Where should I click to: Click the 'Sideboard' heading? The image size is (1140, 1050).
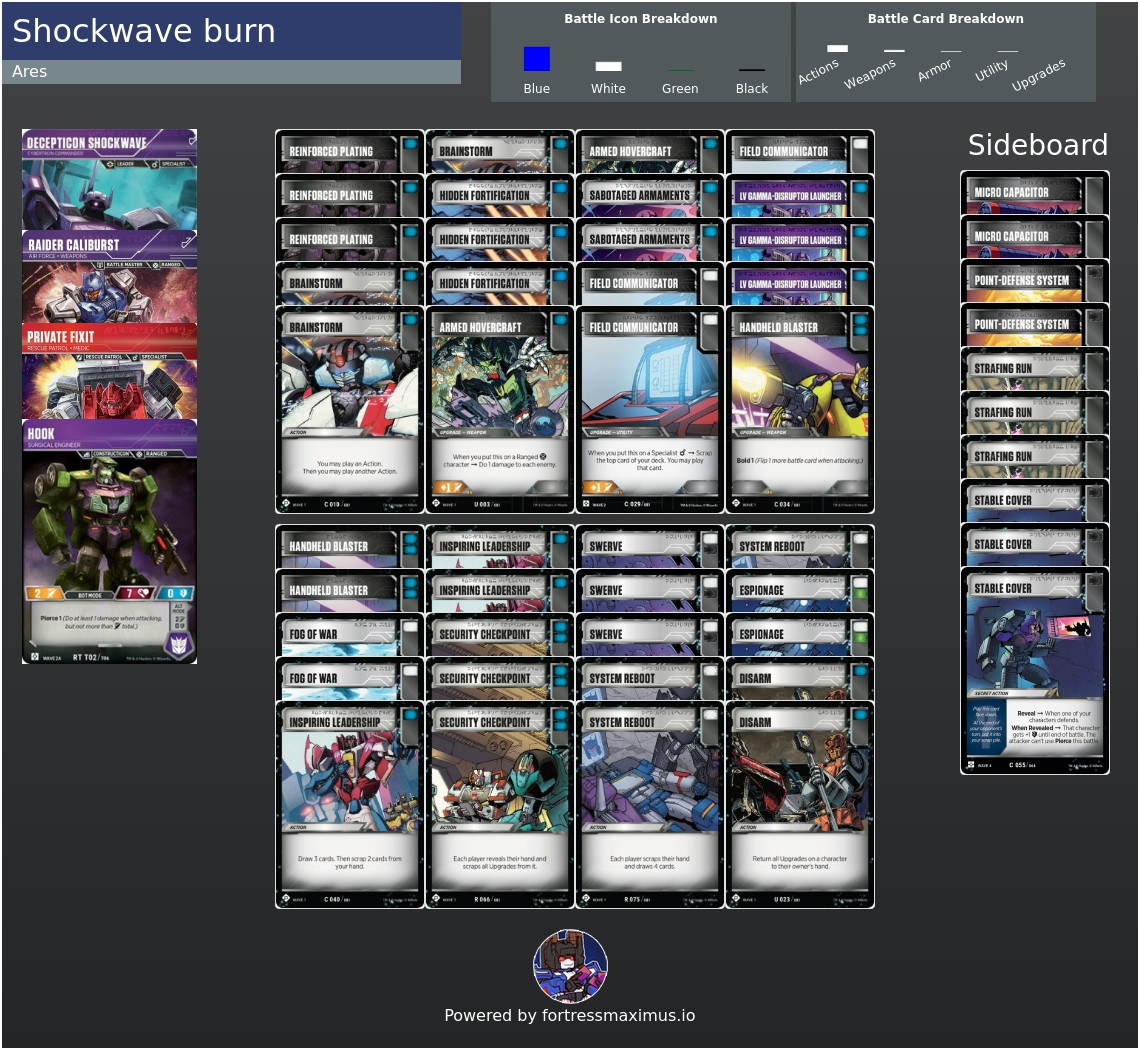[x=1037, y=145]
